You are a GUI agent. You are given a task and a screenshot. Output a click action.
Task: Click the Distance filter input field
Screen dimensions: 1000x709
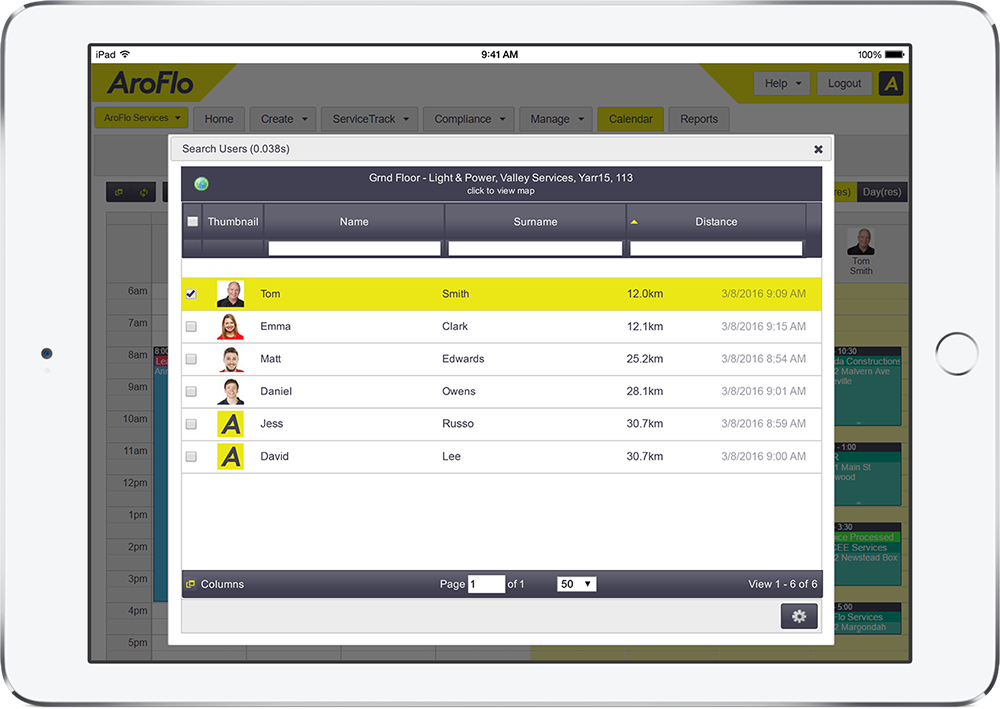(716, 249)
